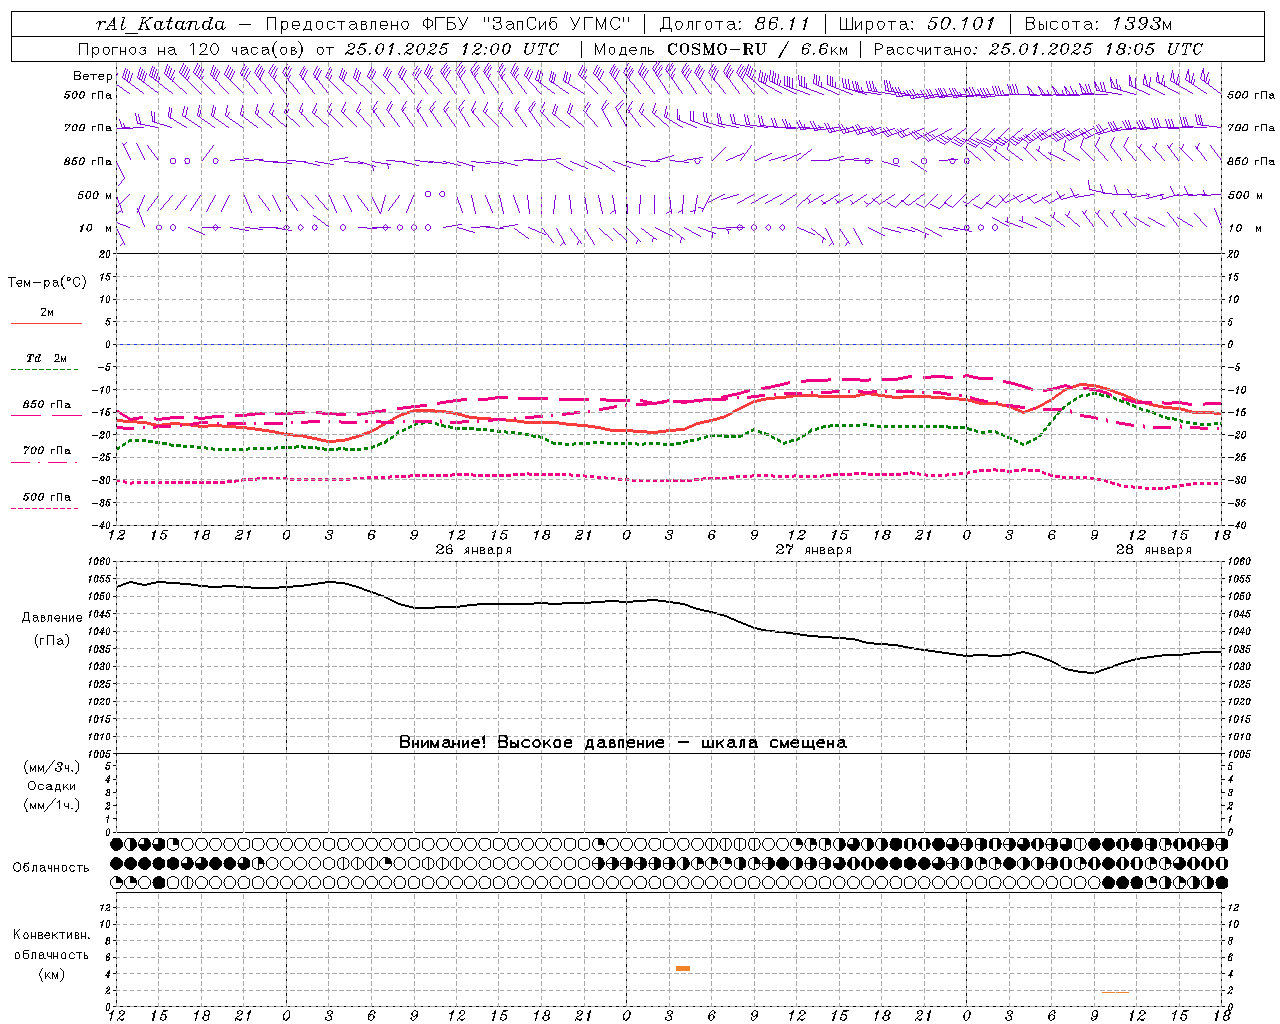Click the 1060 value on left pressure axis
The height and width of the screenshot is (1024, 1280).
pos(101,562)
